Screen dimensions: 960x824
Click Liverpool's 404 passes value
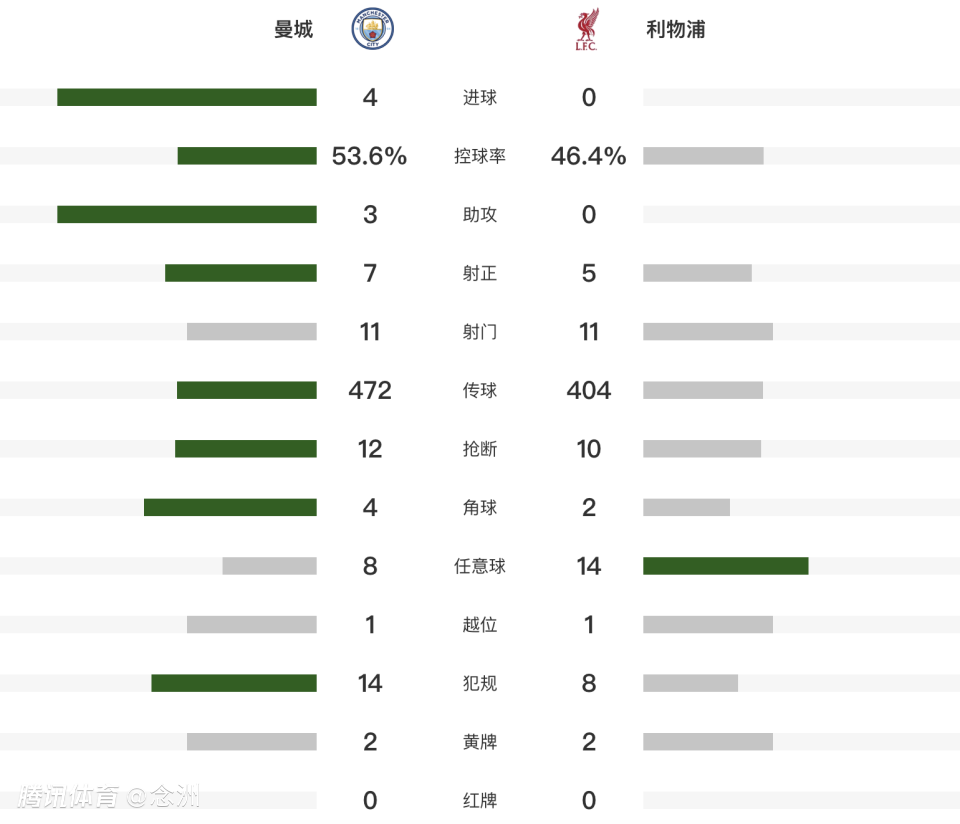click(589, 390)
